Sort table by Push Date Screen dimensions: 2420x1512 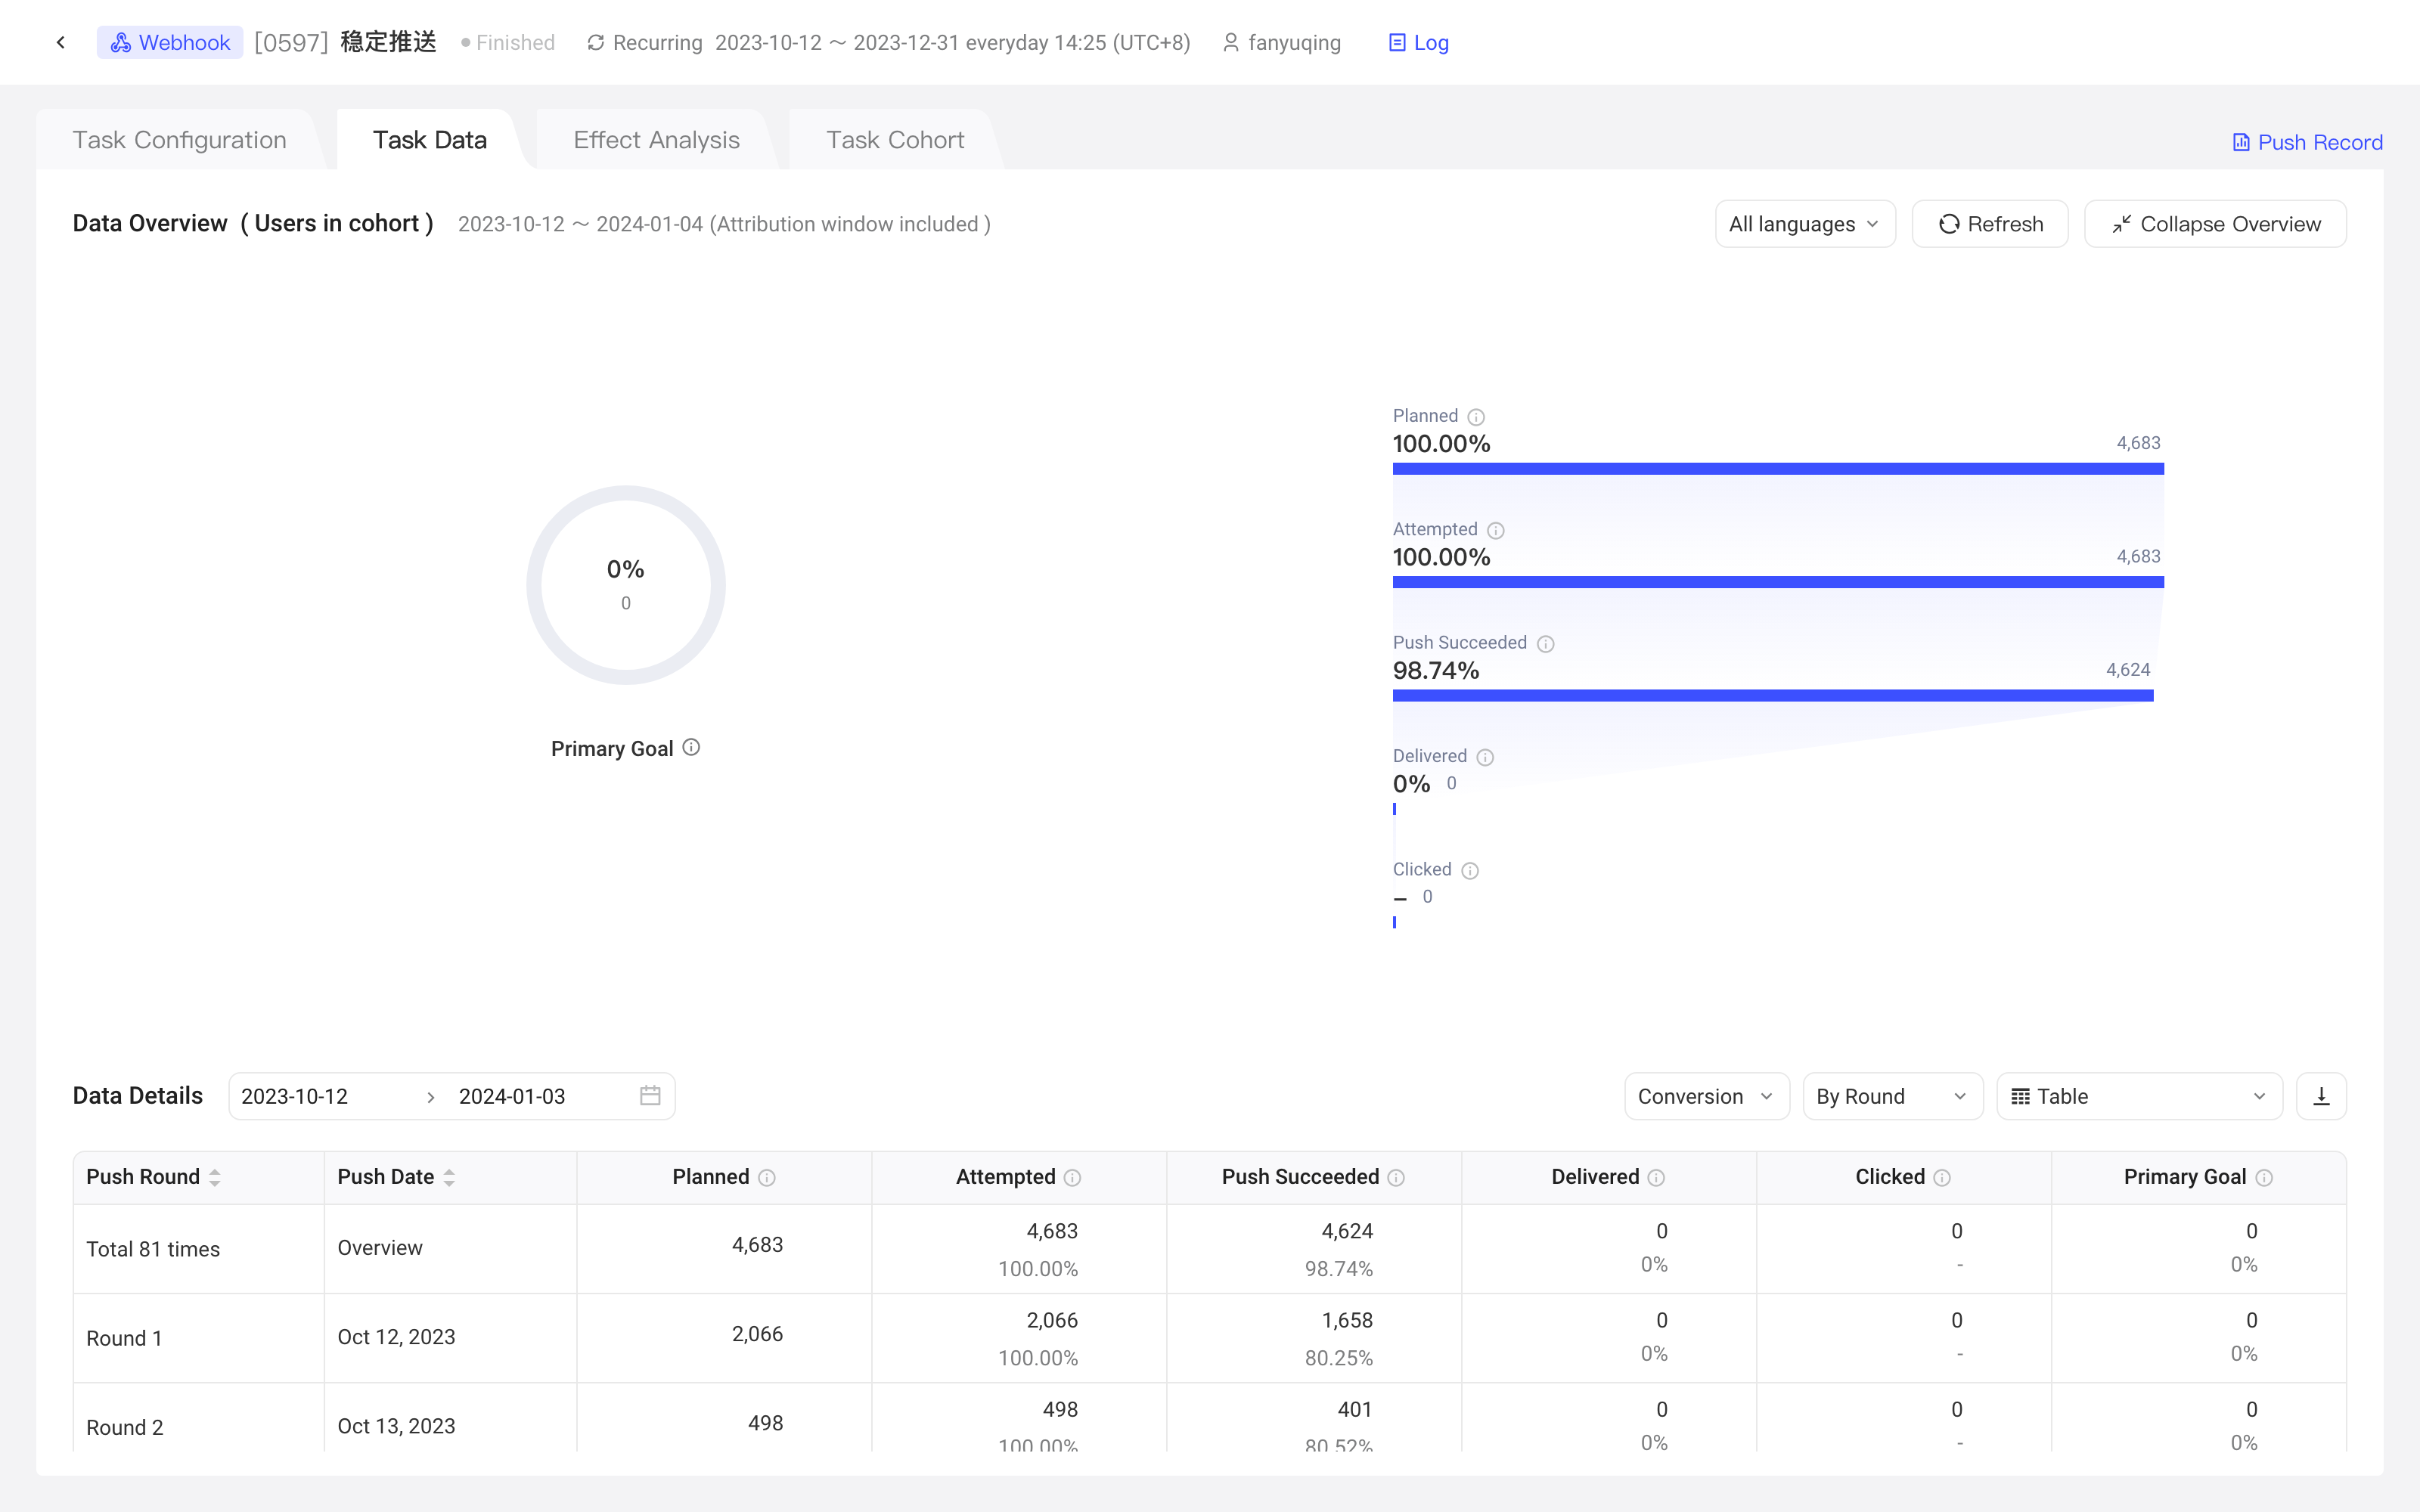click(x=449, y=1178)
